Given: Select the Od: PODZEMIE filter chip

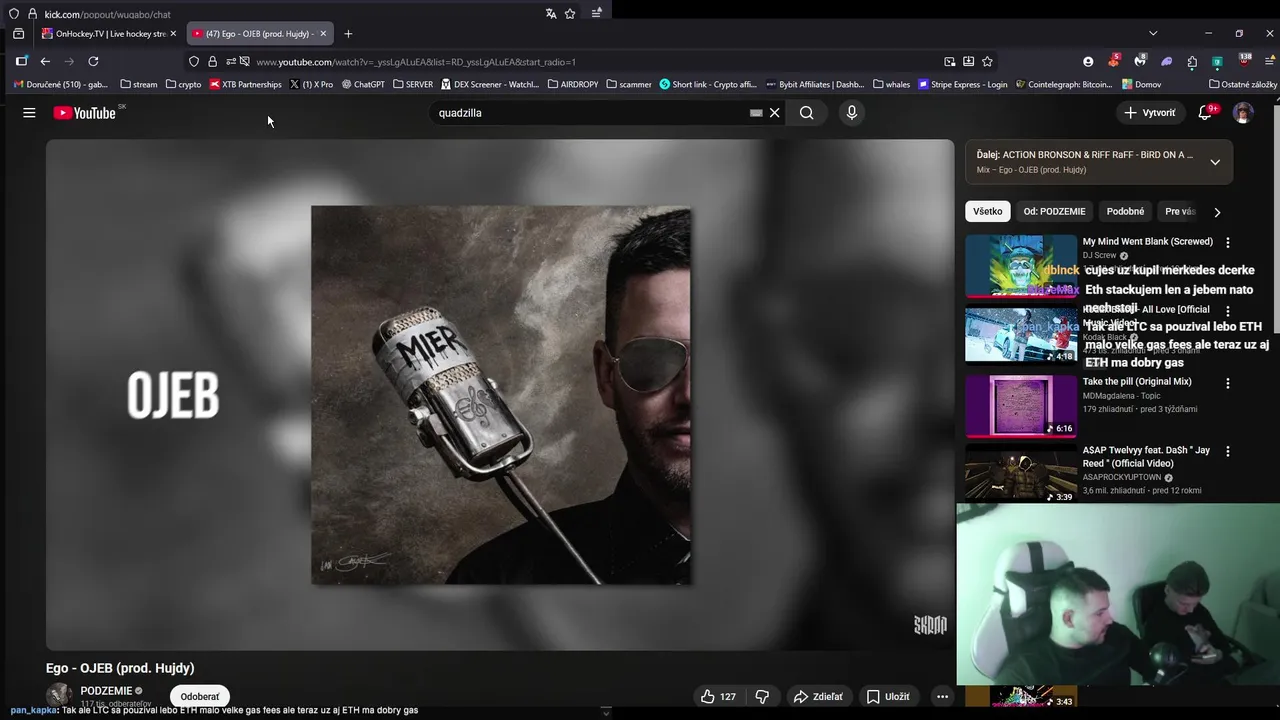Looking at the screenshot, I should pos(1054,212).
